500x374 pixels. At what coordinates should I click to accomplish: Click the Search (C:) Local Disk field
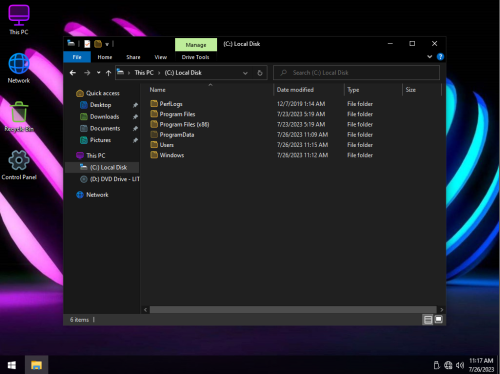(356, 73)
